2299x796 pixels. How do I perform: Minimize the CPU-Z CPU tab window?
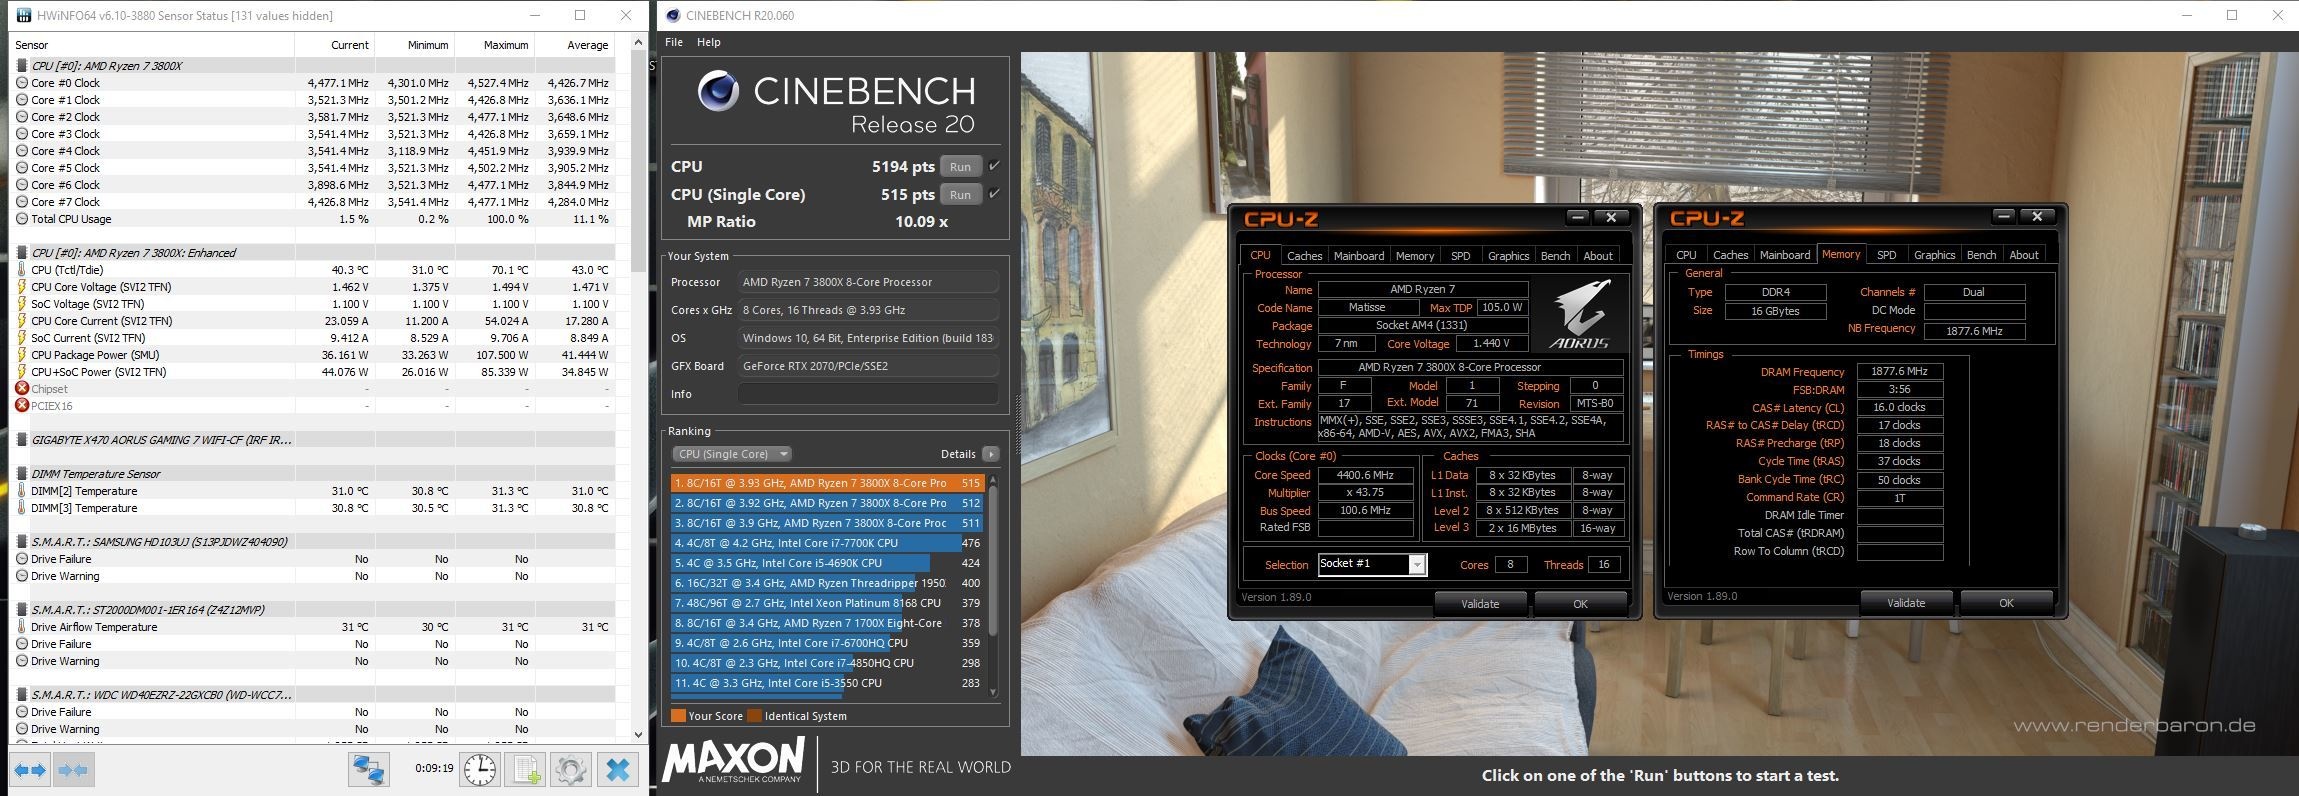1577,217
